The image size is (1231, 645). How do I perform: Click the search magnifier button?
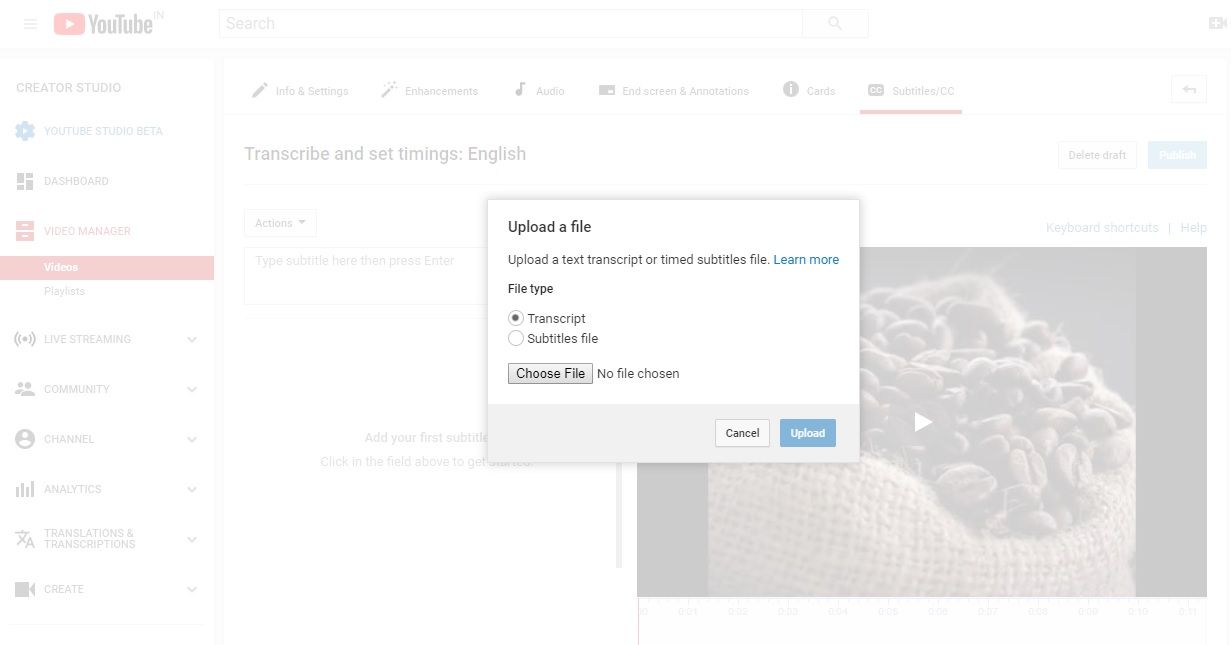coord(835,24)
